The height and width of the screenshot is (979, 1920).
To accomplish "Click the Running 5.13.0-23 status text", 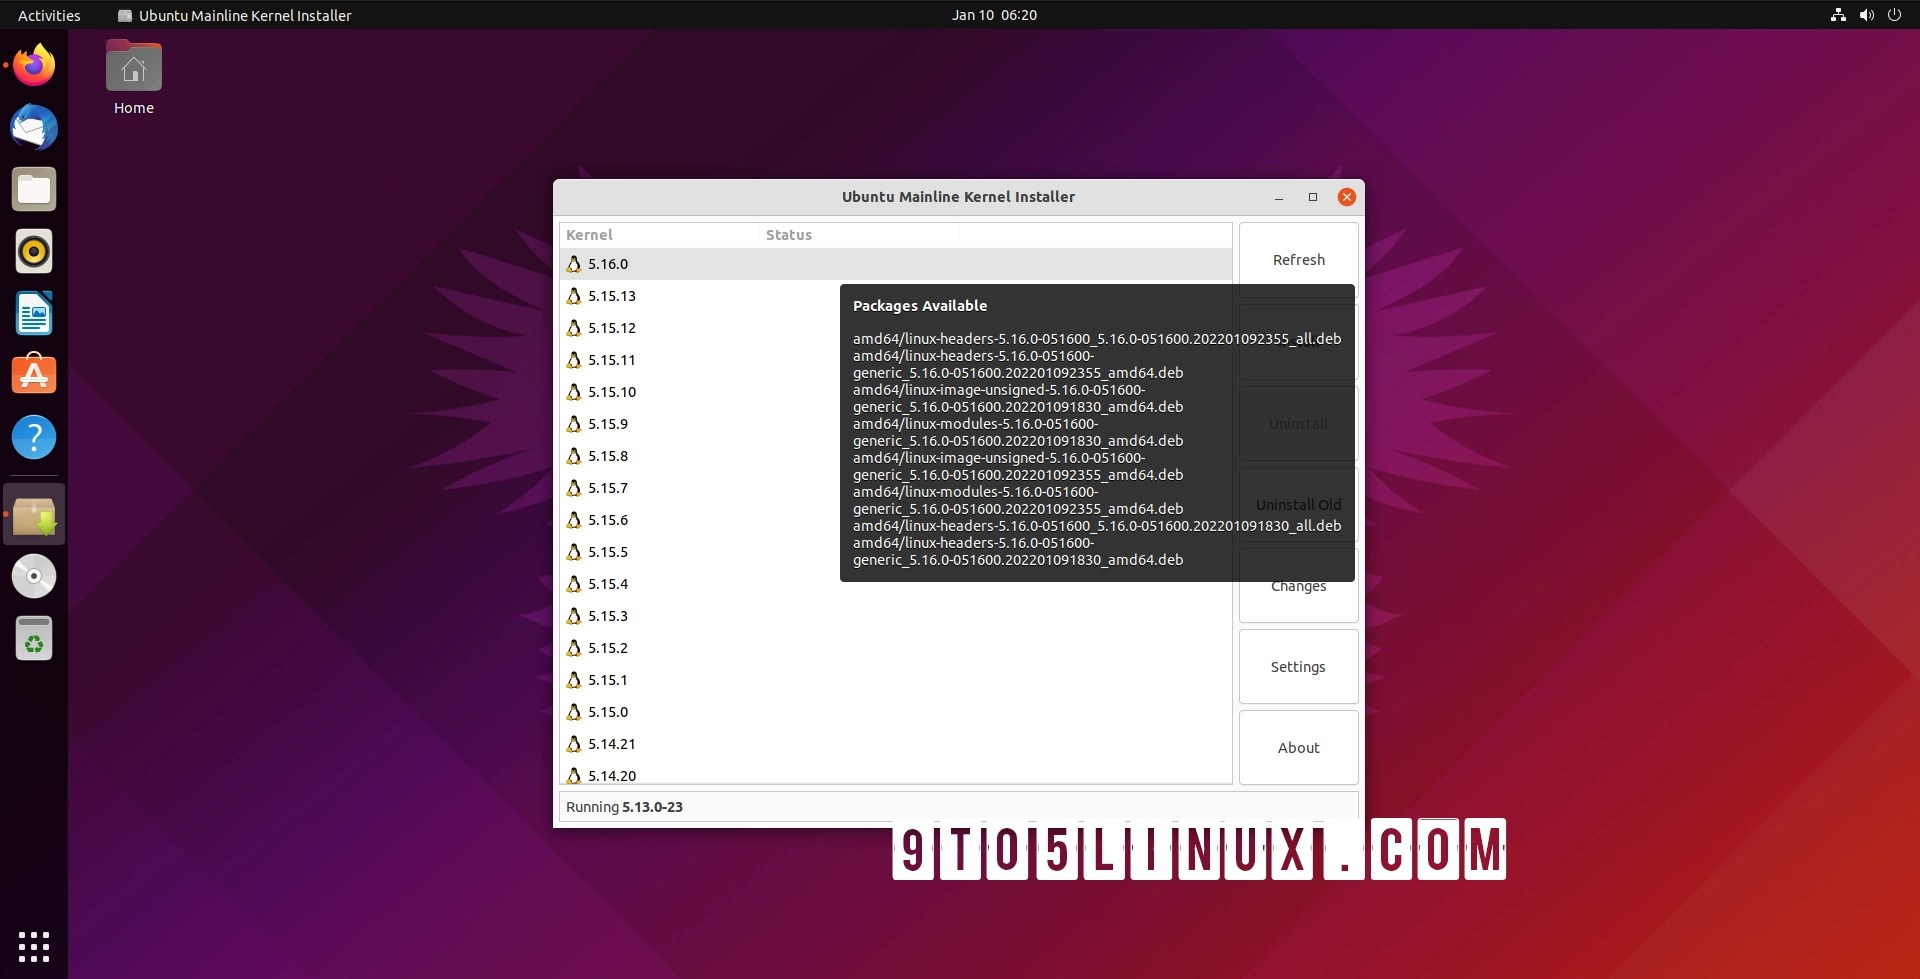I will point(624,807).
